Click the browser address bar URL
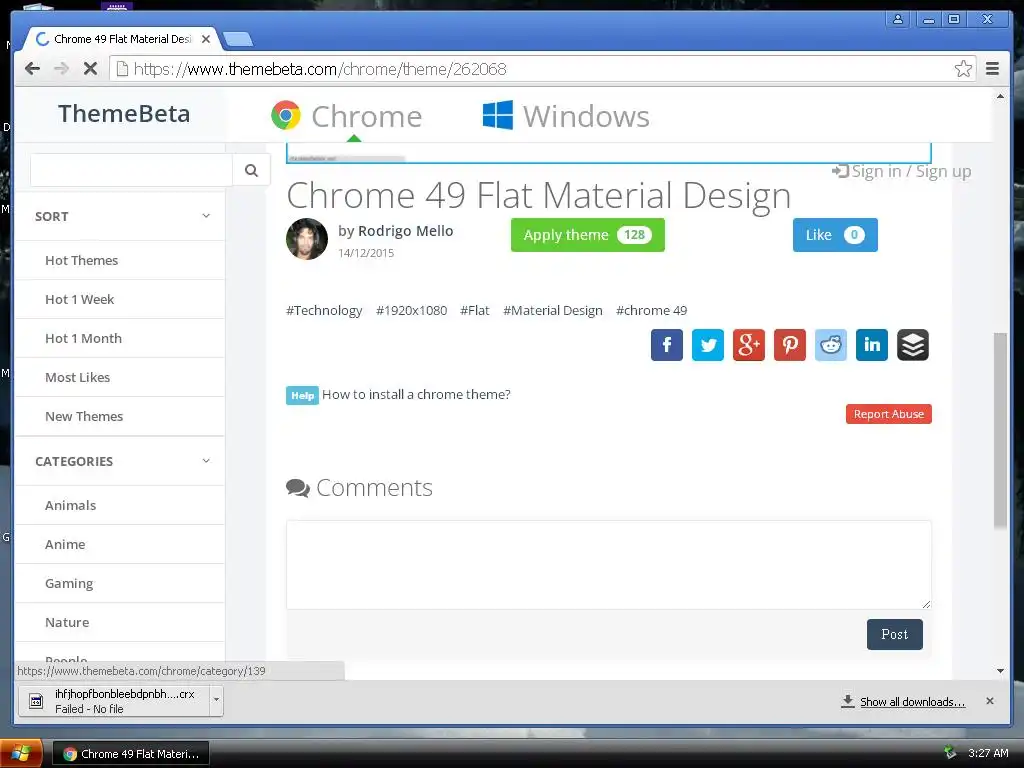Viewport: 1024px width, 768px height. tap(320, 69)
